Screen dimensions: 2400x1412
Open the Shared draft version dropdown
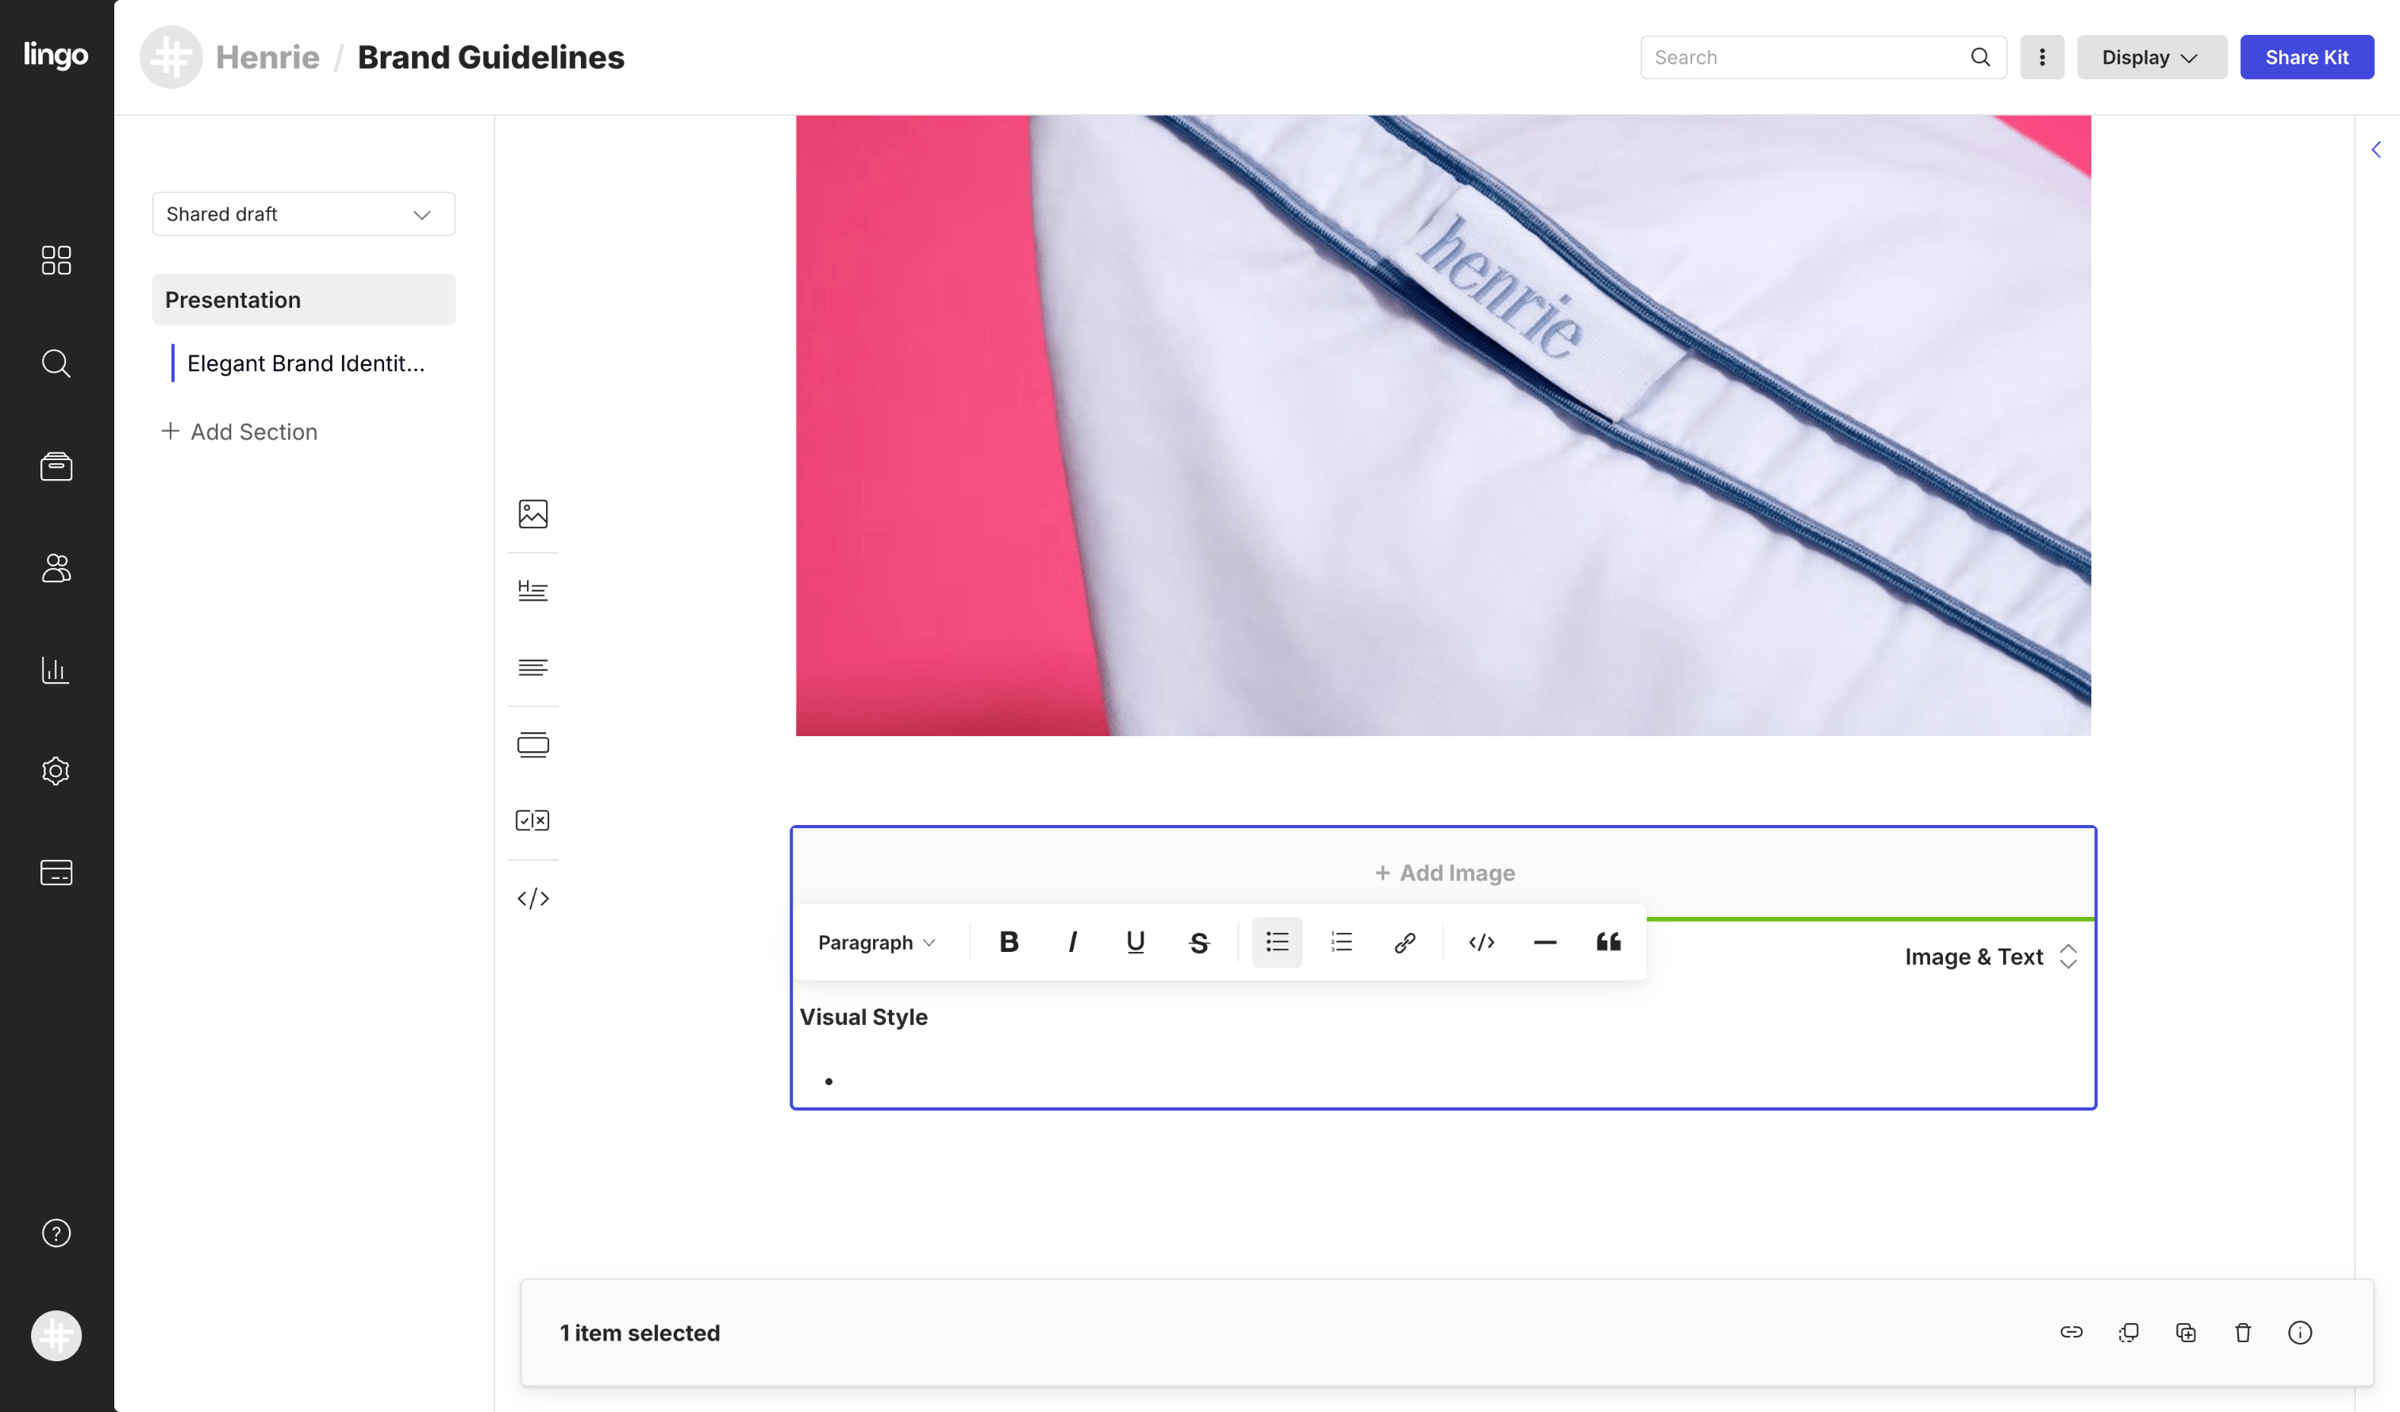(x=303, y=214)
